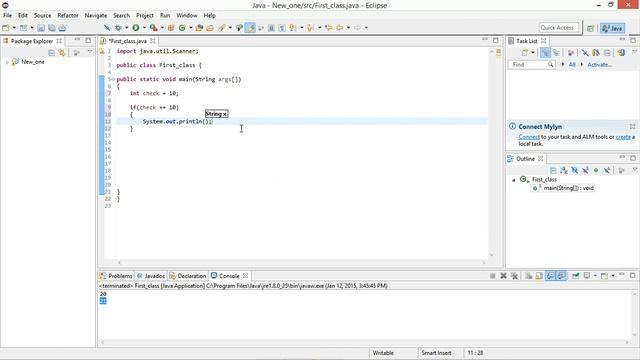Click Clear Console icon
The height and width of the screenshot is (360, 640).
pos(528,276)
